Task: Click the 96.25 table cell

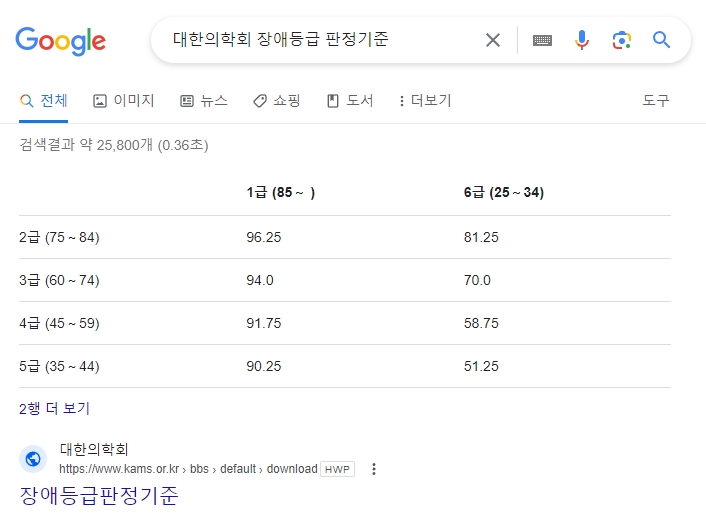Action: (263, 237)
